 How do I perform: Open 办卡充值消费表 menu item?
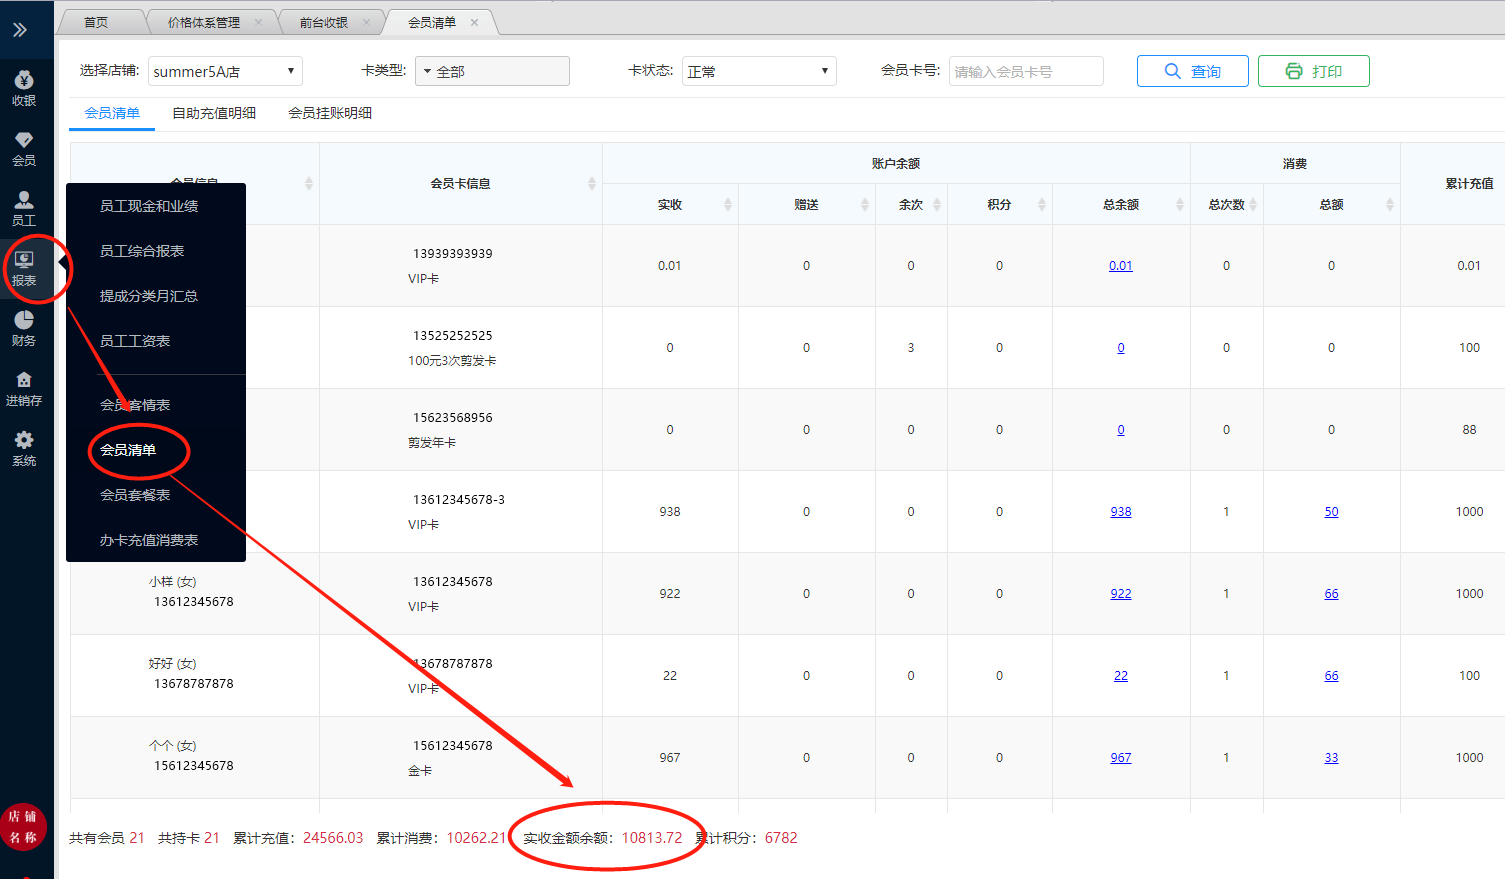(149, 540)
